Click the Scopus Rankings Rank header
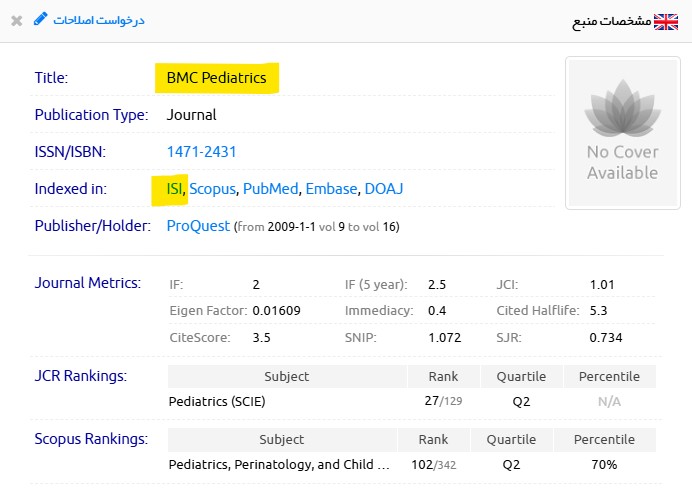 (x=433, y=440)
